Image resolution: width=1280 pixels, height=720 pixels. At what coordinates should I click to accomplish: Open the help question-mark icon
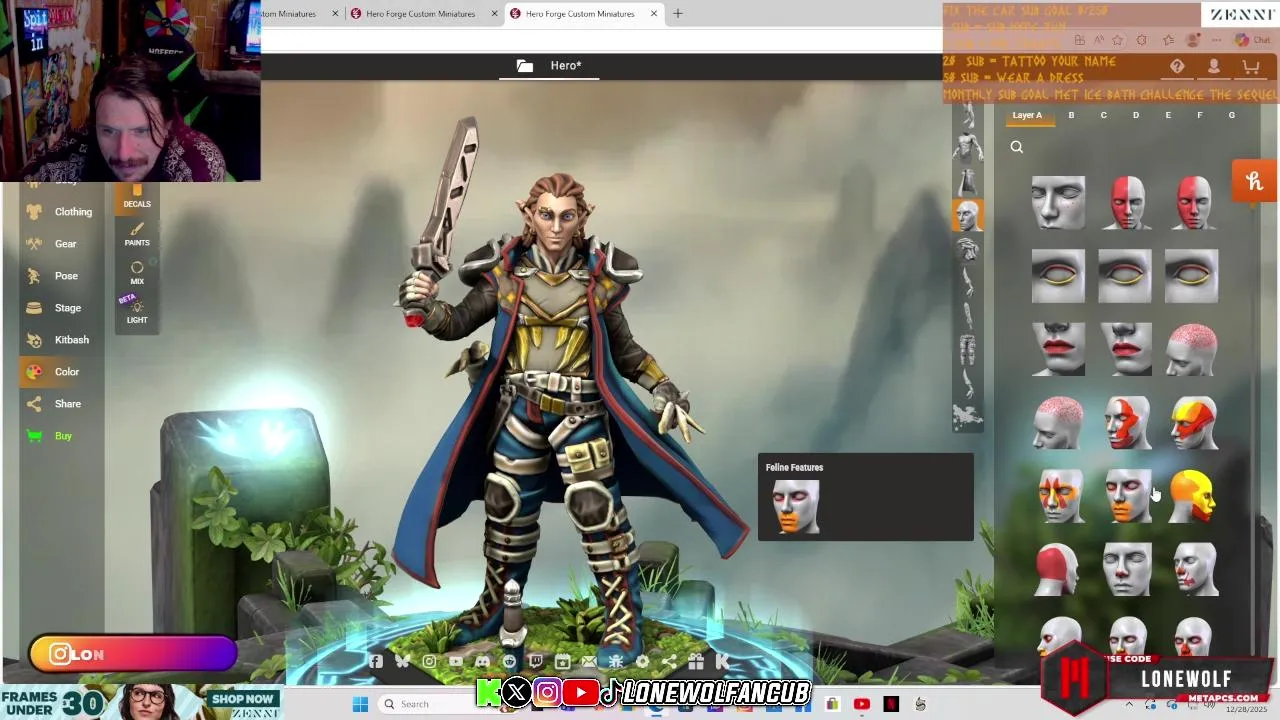point(1177,67)
